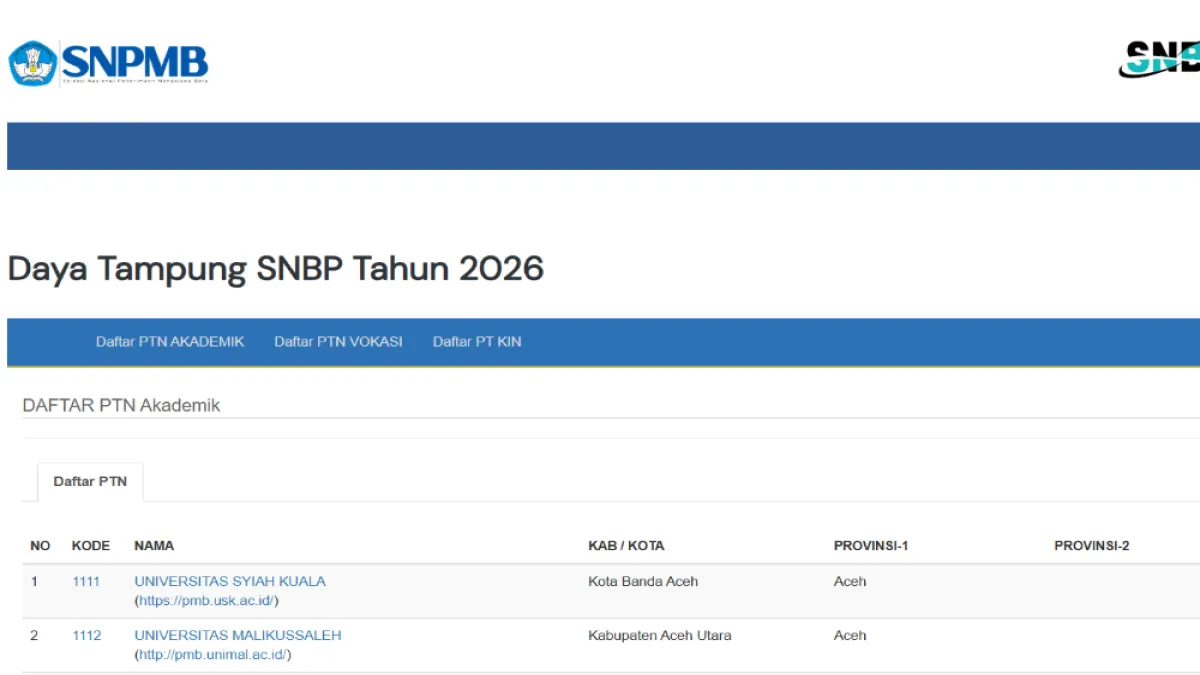Click the KAB / KOTA column header

pyautogui.click(x=626, y=546)
